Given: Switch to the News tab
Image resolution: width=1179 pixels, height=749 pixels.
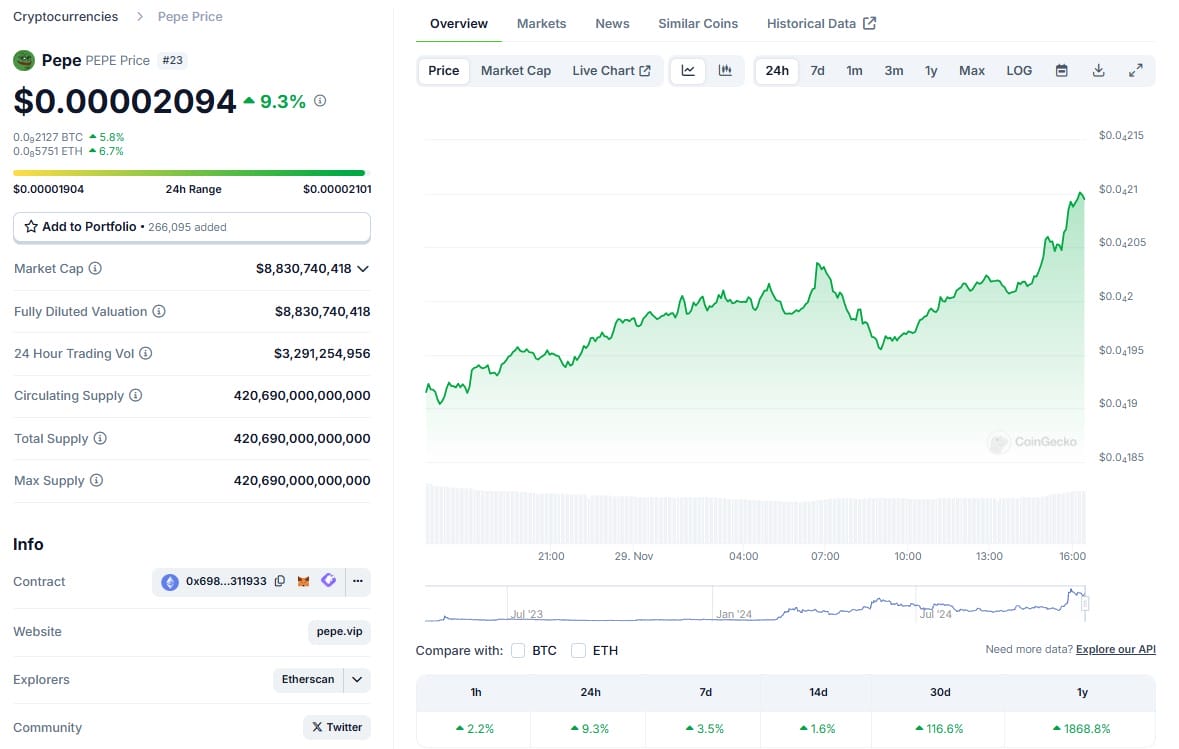Looking at the screenshot, I should [612, 23].
